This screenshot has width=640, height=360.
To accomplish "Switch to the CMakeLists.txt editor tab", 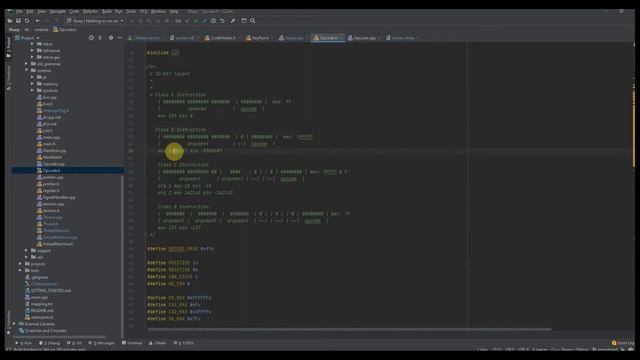I will pyautogui.click(x=146, y=38).
